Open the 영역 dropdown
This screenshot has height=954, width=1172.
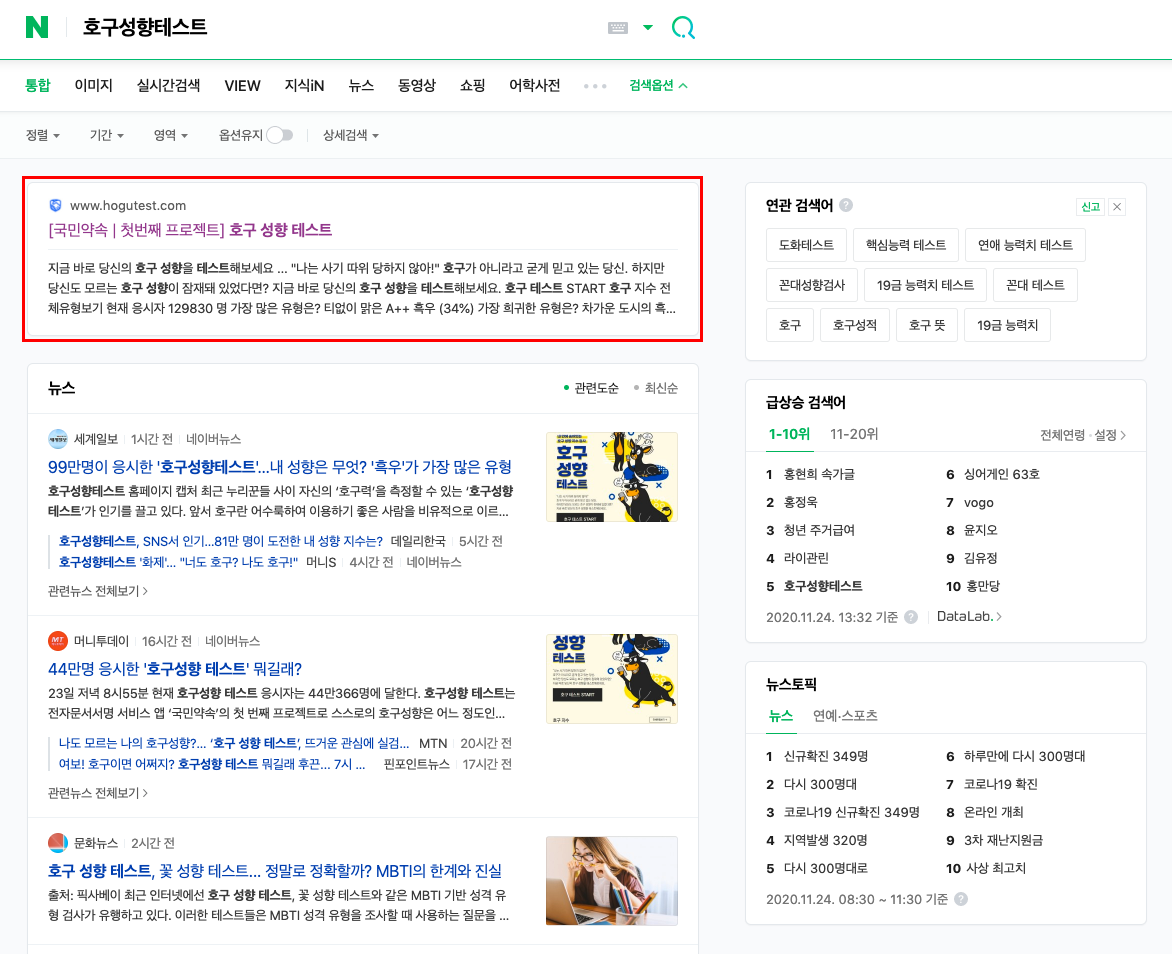pos(170,135)
